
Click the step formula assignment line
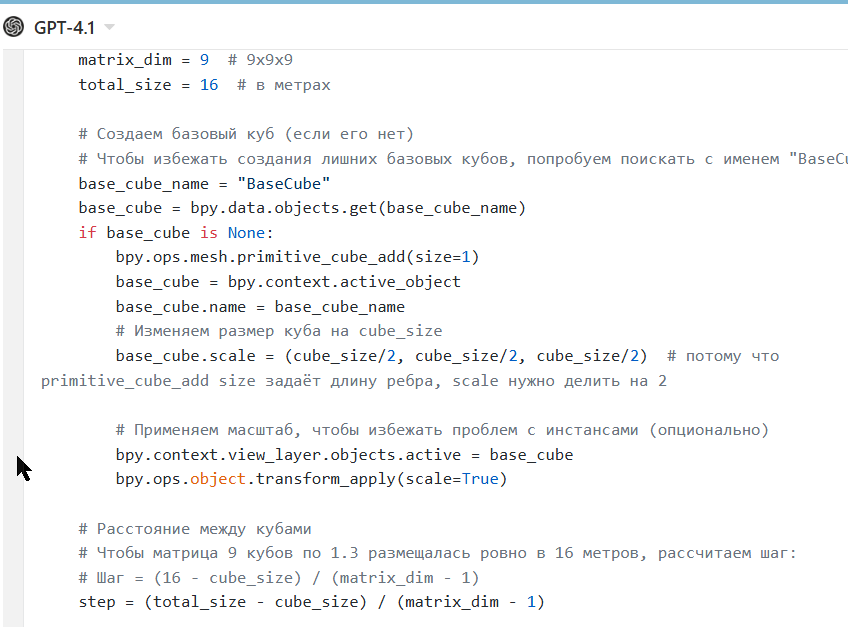pyautogui.click(x=312, y=602)
